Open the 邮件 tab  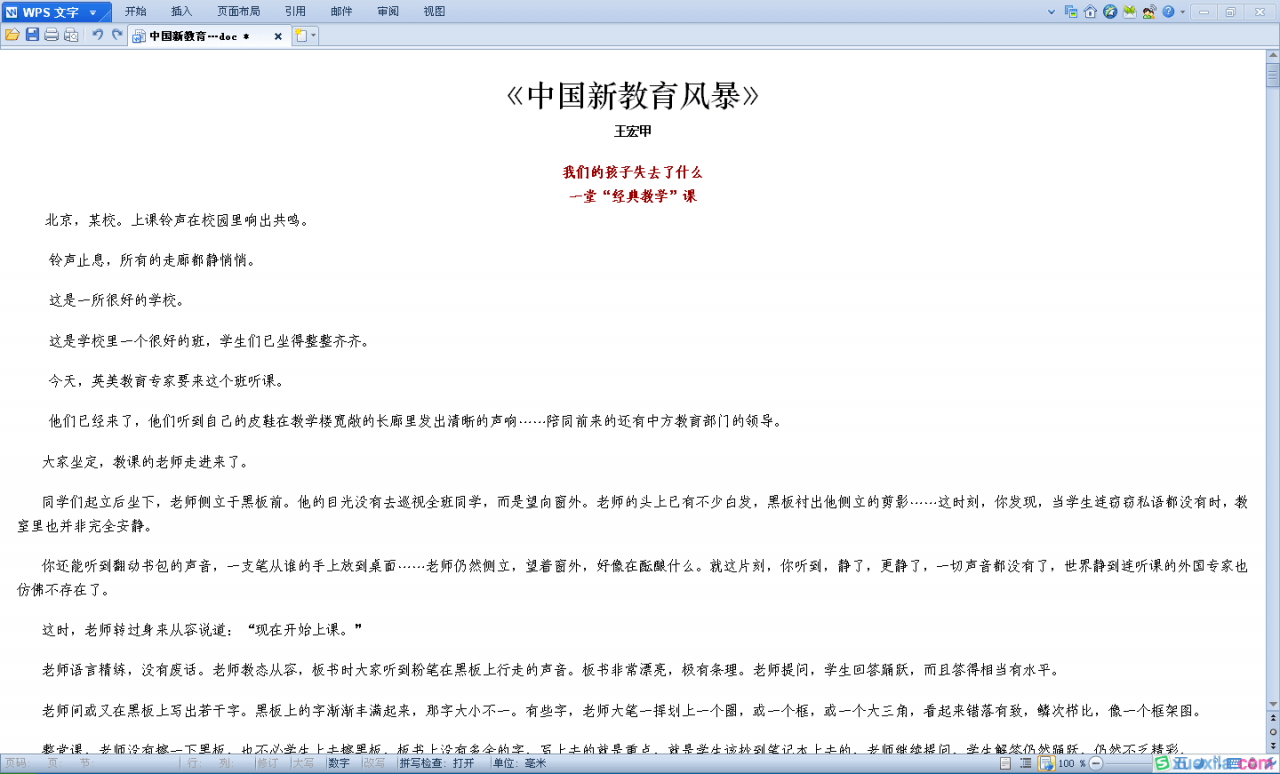tap(341, 11)
